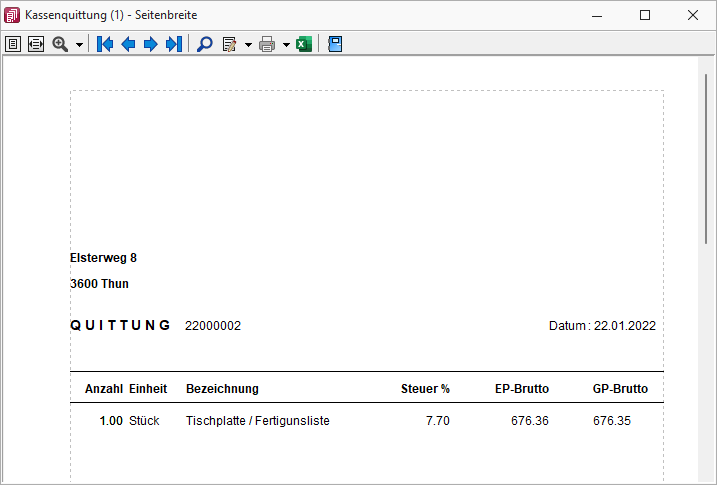The width and height of the screenshot is (717, 485).
Task: Click the quantity value 1.00
Action: click(111, 421)
